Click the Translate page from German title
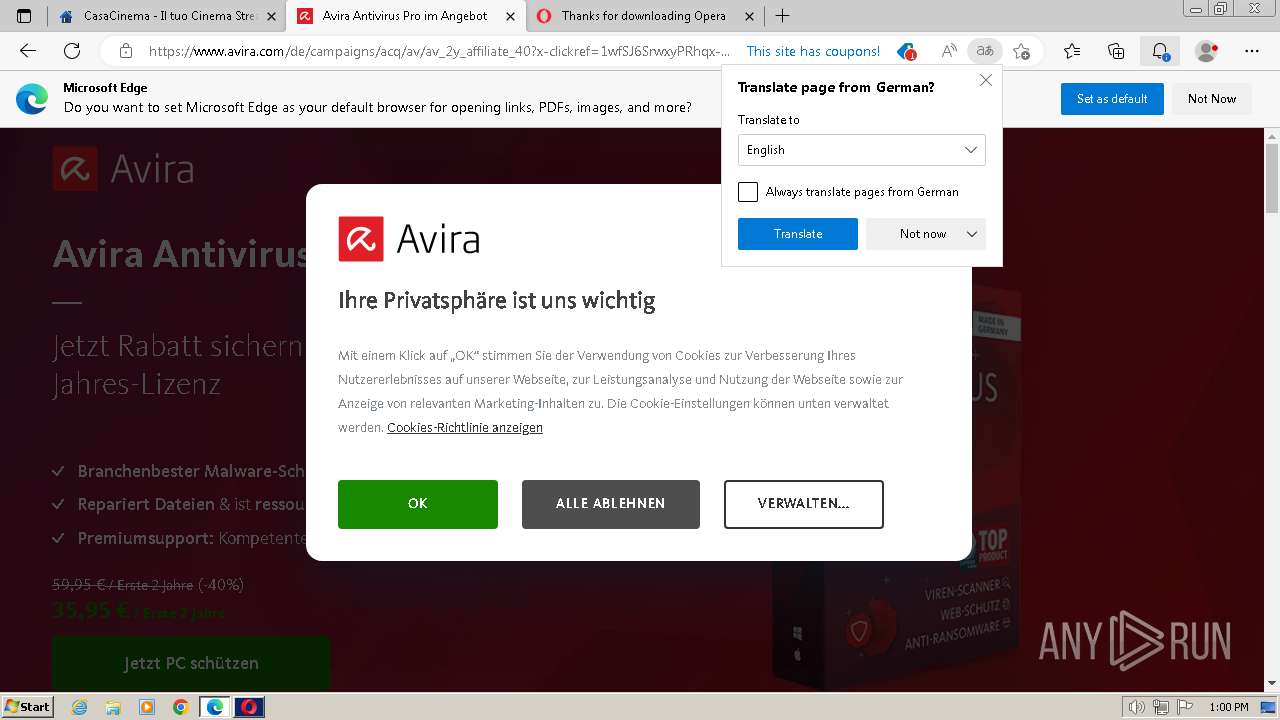1280x720 pixels. pyautogui.click(x=836, y=87)
